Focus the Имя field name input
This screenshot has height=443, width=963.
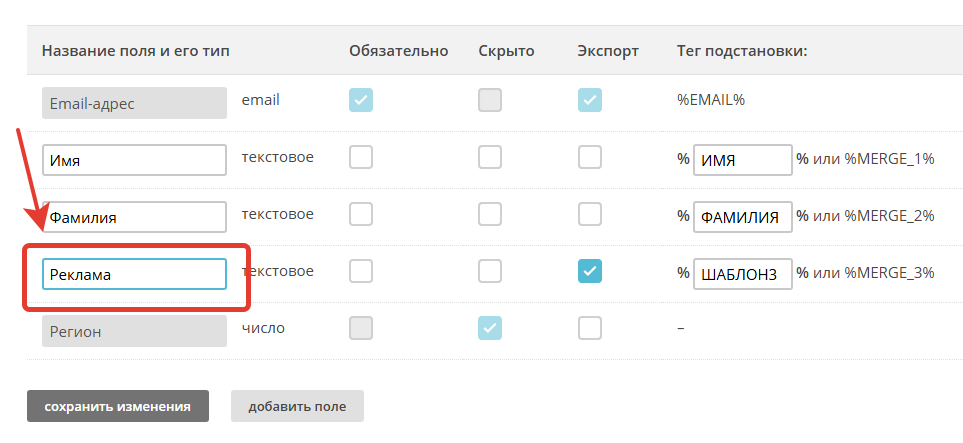[135, 160]
